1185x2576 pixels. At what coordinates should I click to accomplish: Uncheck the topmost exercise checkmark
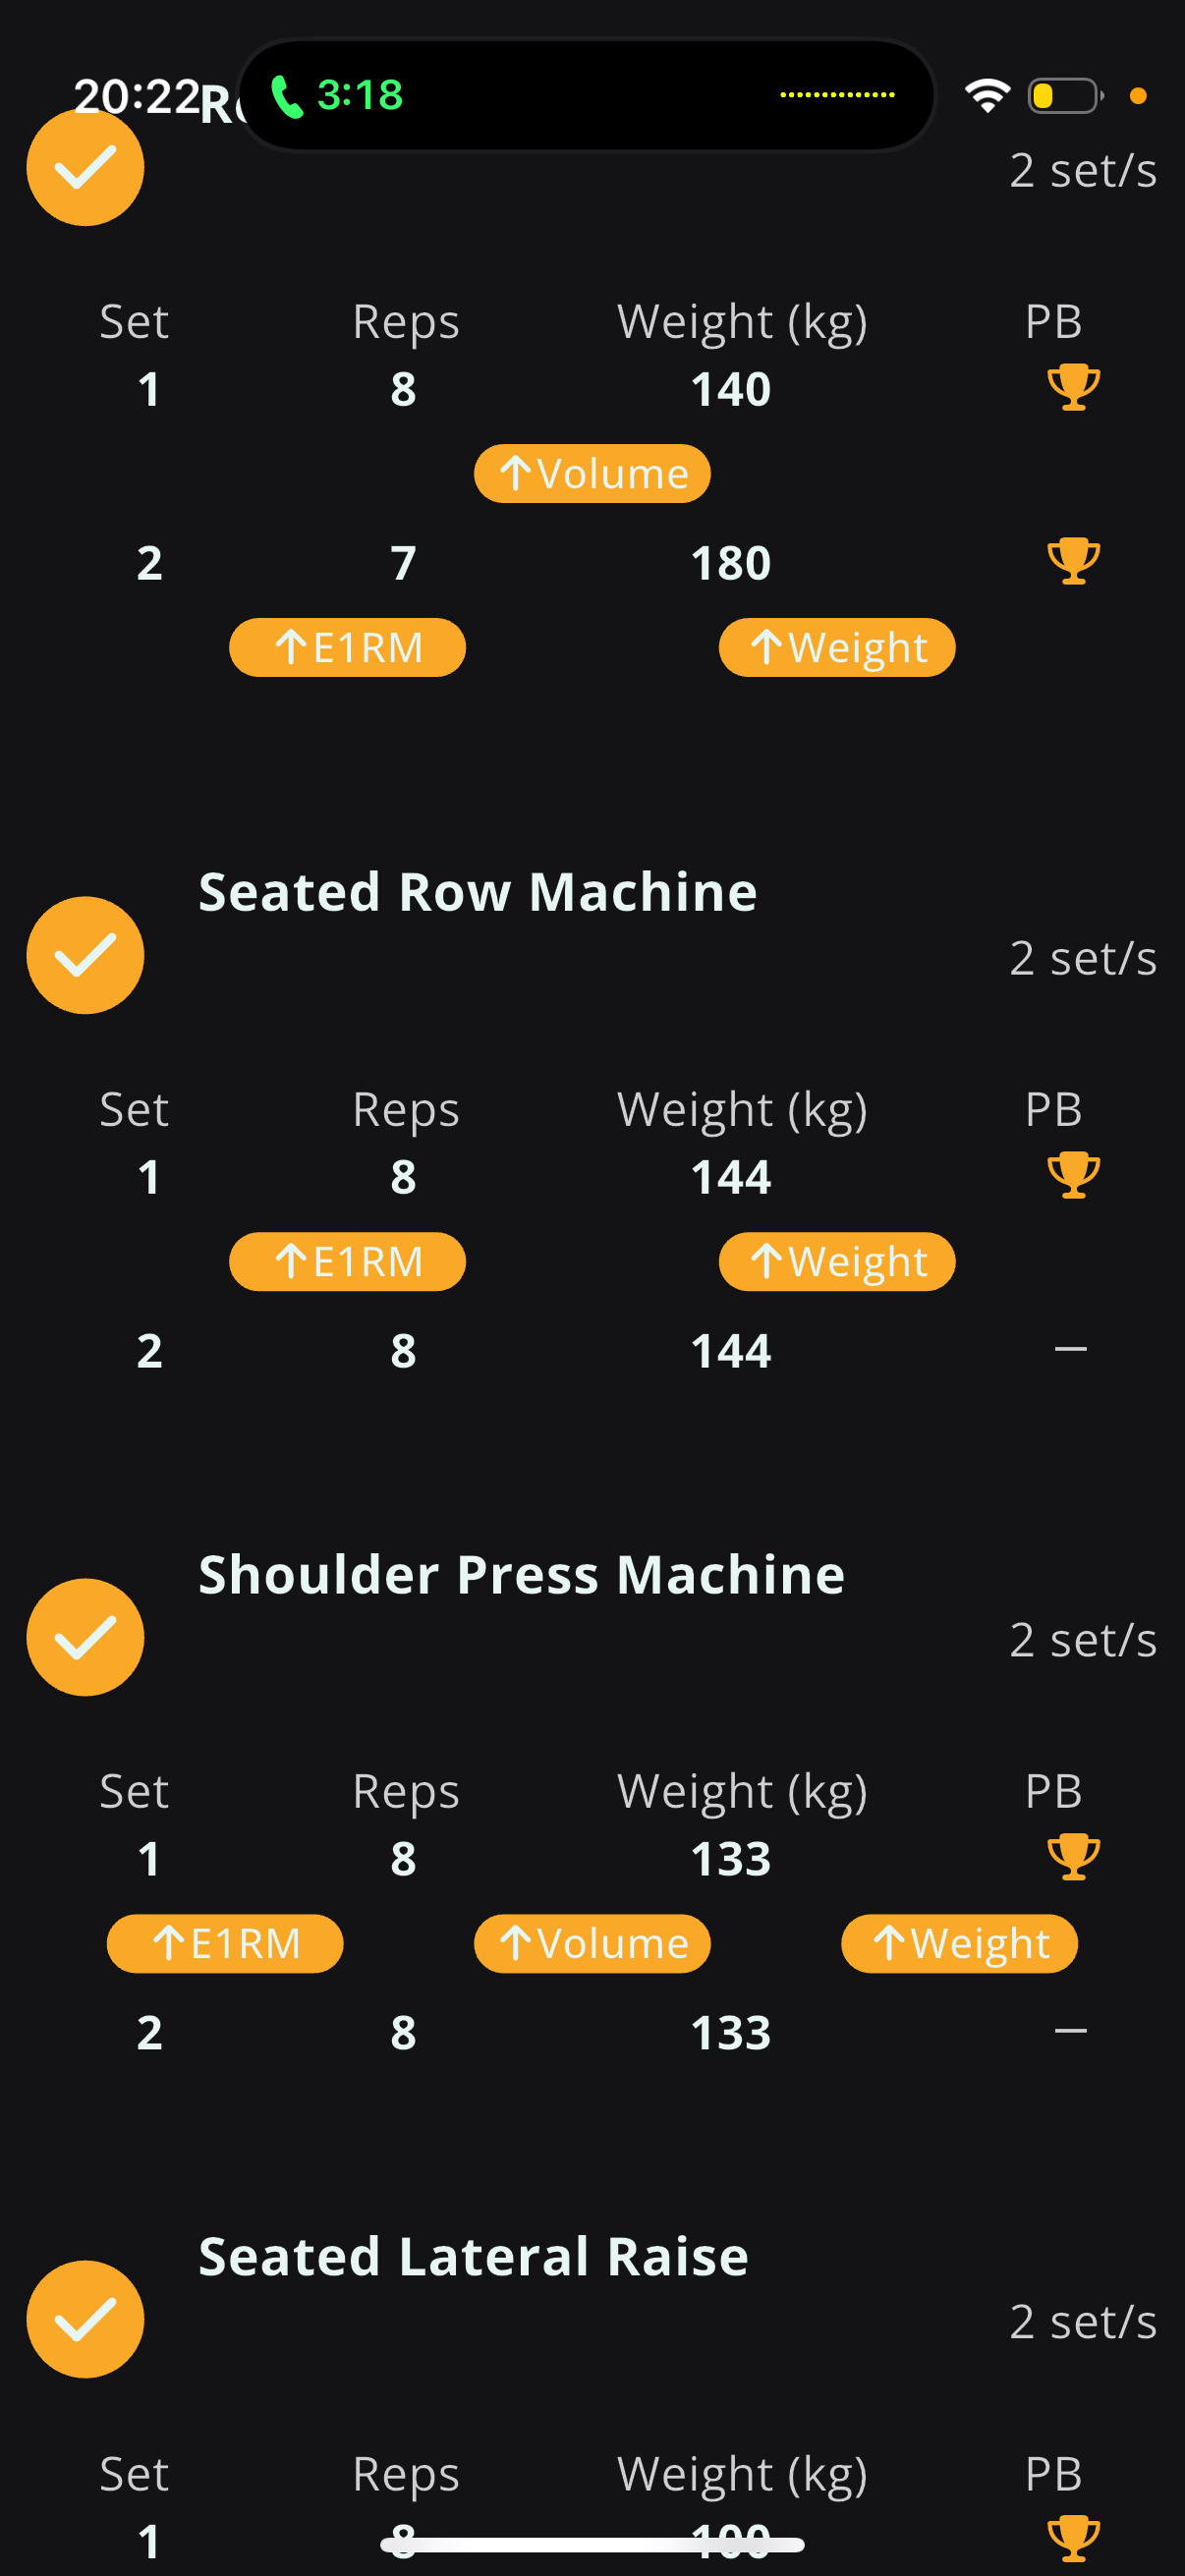(85, 167)
